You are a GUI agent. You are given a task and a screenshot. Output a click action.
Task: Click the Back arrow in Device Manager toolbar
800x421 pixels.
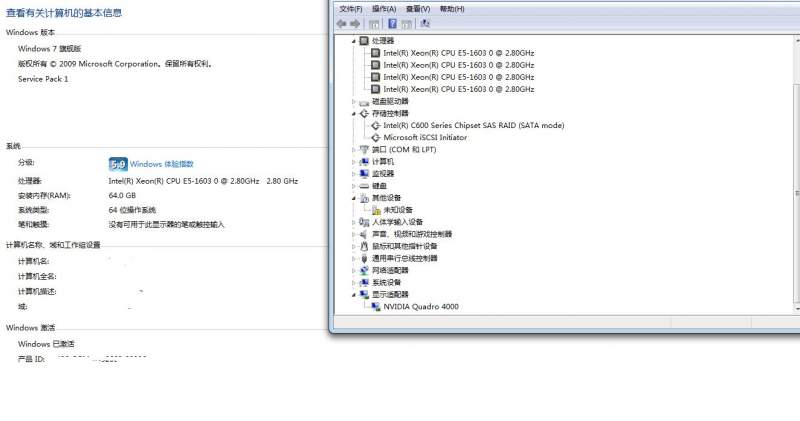click(341, 23)
